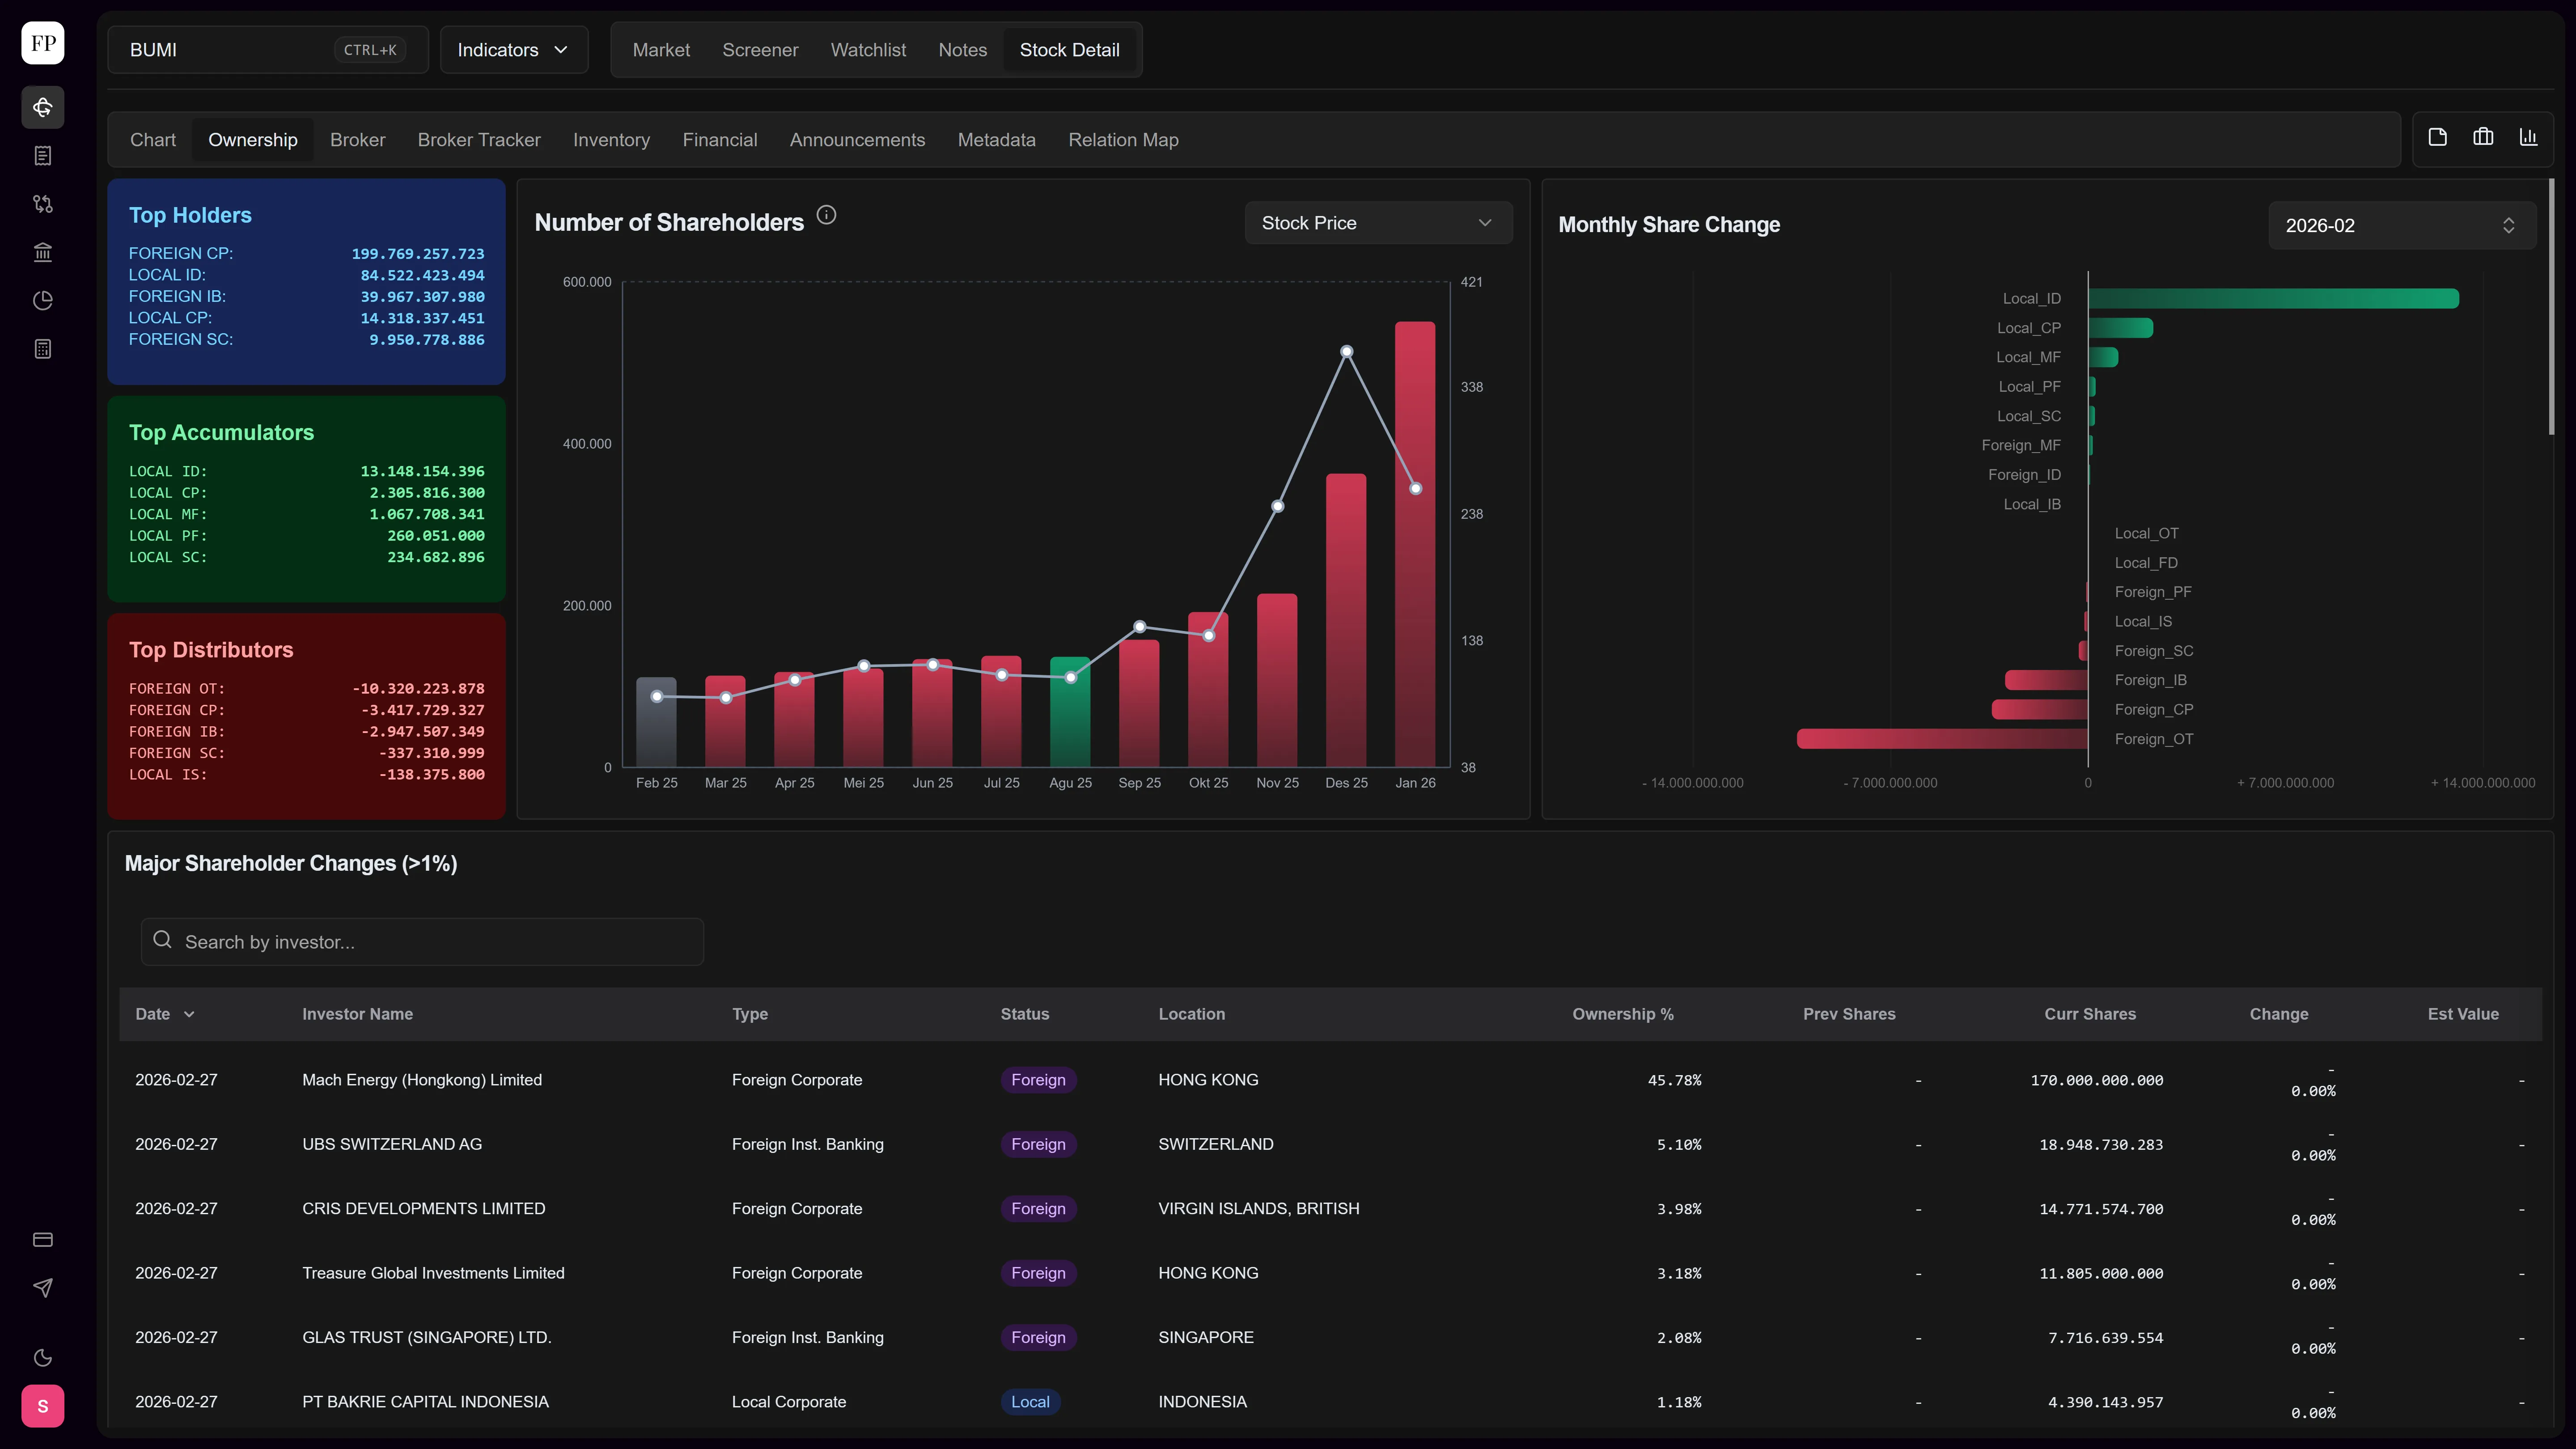This screenshot has width=2576, height=1449.
Task: Open the calculator icon in the sidebar
Action: pos(43,349)
